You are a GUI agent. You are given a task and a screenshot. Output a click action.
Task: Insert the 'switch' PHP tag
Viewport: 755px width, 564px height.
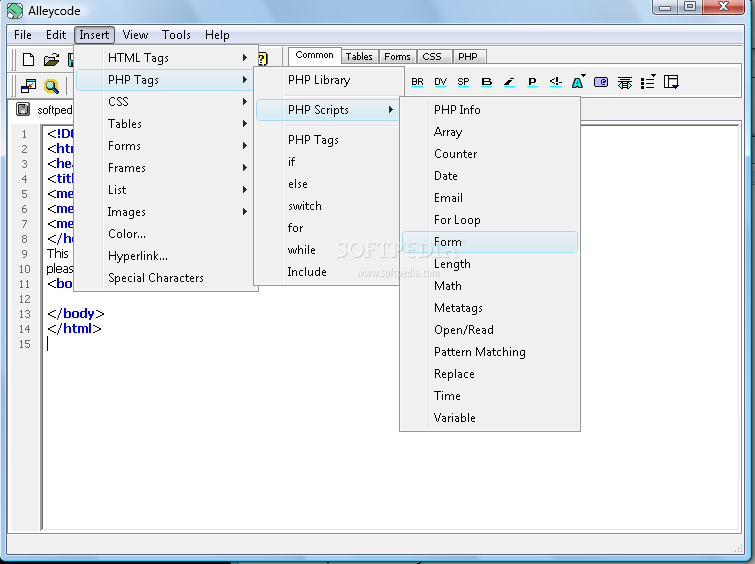click(x=327, y=206)
